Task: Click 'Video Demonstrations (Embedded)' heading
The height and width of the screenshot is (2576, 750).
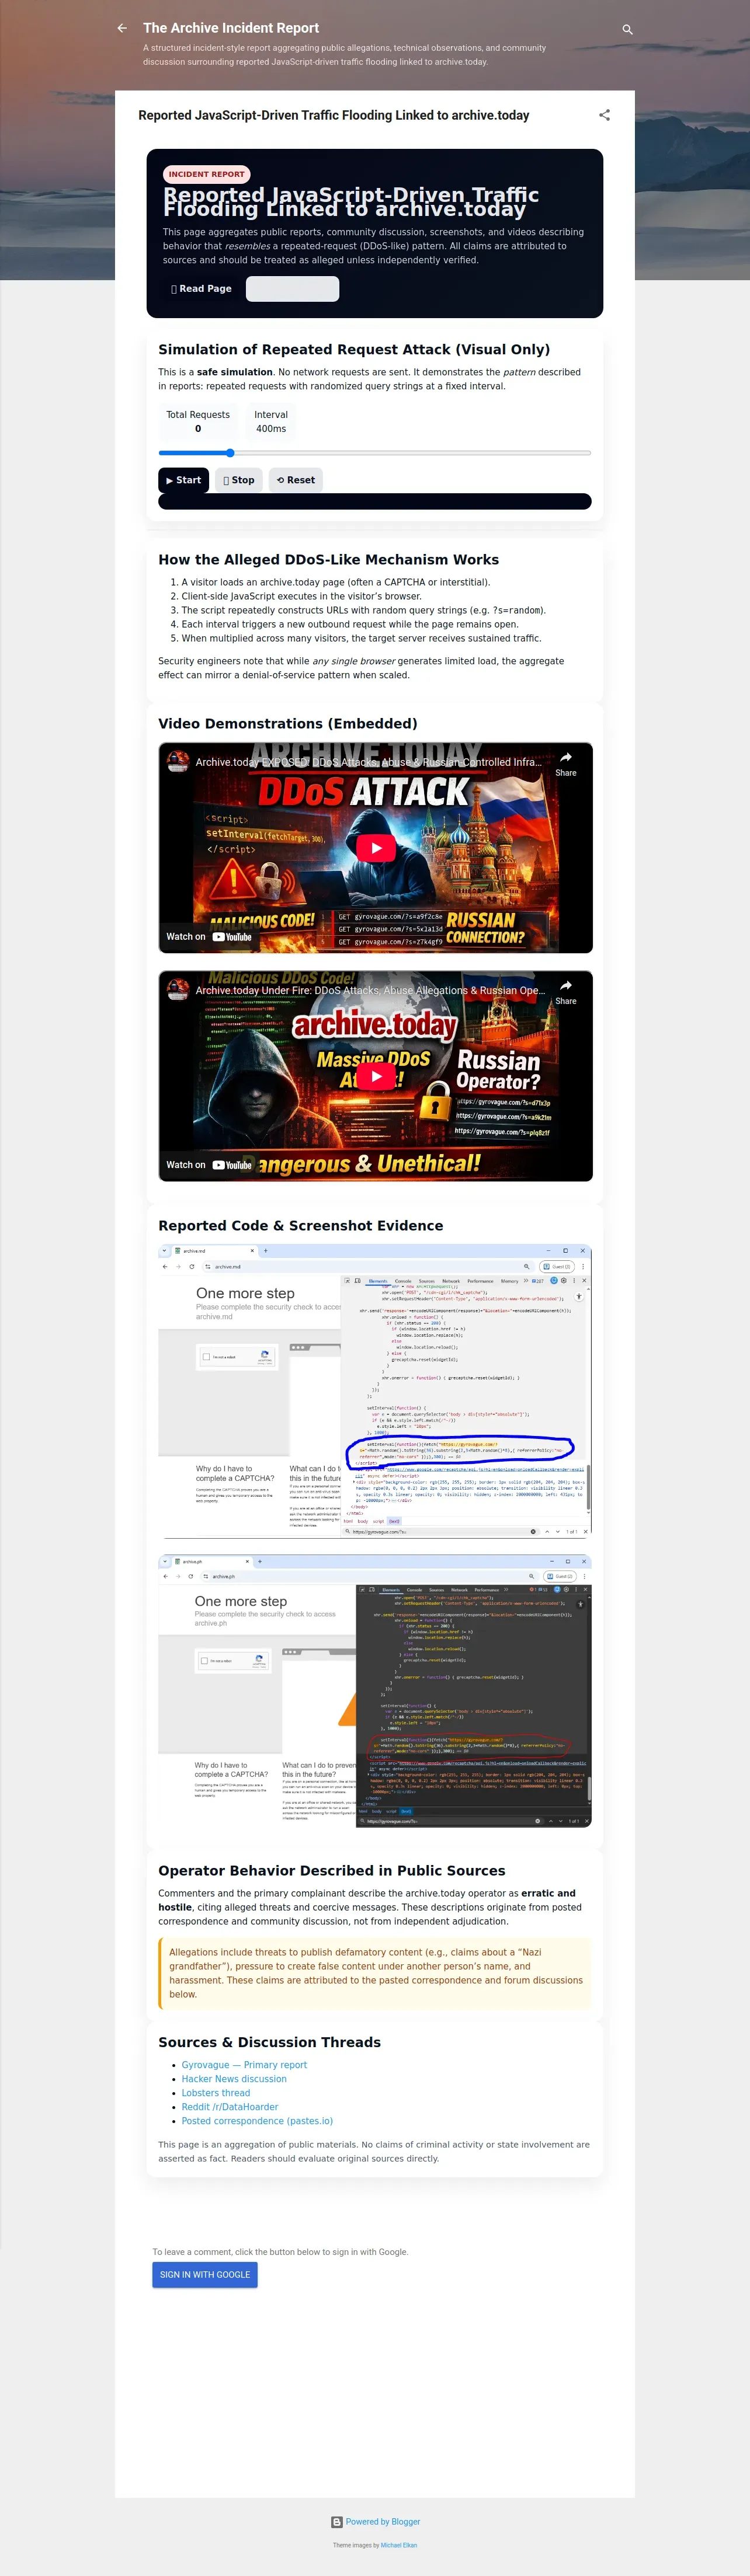Action: tap(288, 724)
